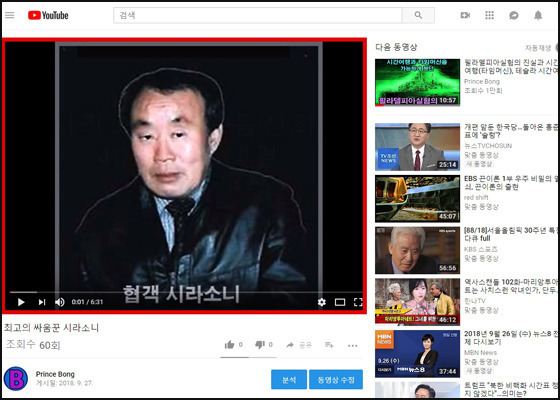560x400 pixels.
Task: Open the video upload camera icon
Action: tap(465, 15)
